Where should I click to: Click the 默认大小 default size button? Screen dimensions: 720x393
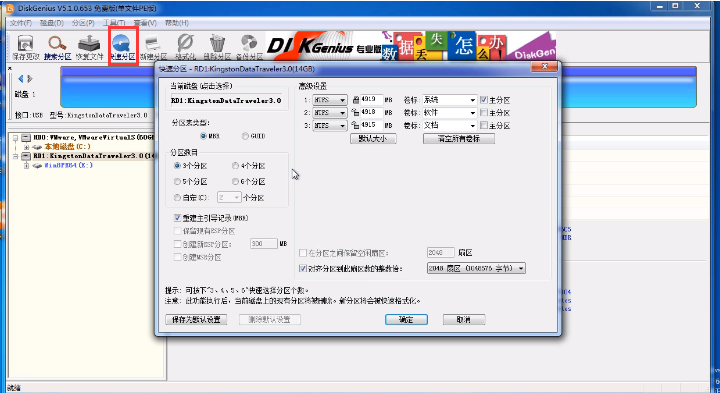pyautogui.click(x=373, y=139)
